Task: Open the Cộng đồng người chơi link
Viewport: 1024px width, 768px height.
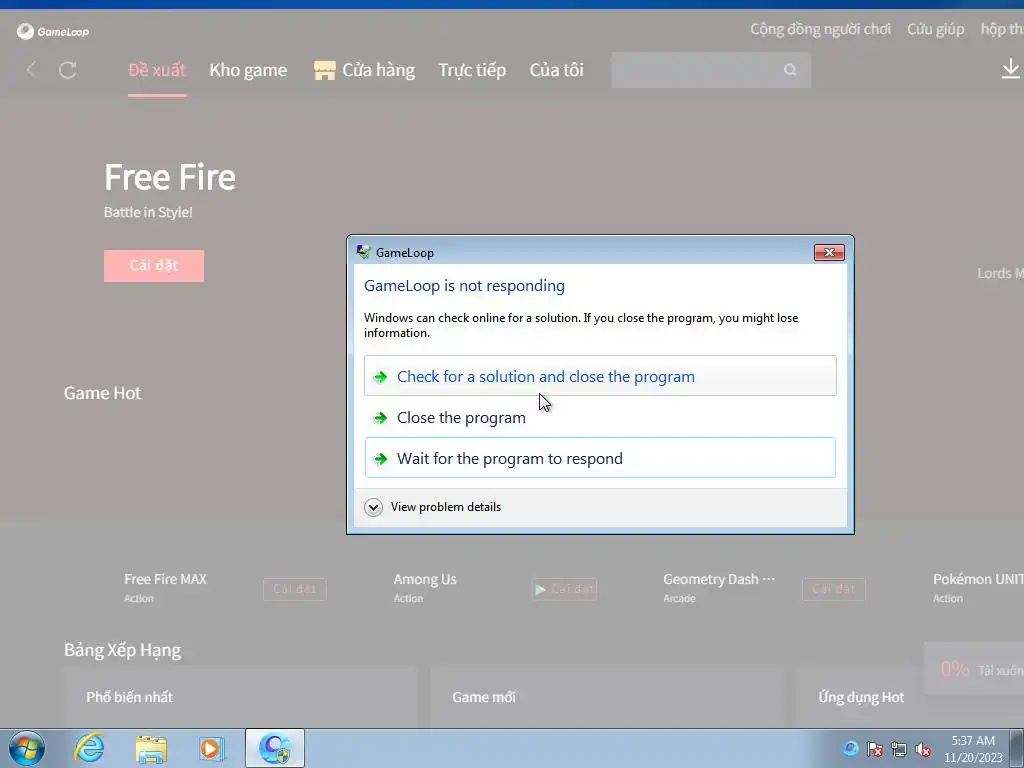Action: (820, 29)
